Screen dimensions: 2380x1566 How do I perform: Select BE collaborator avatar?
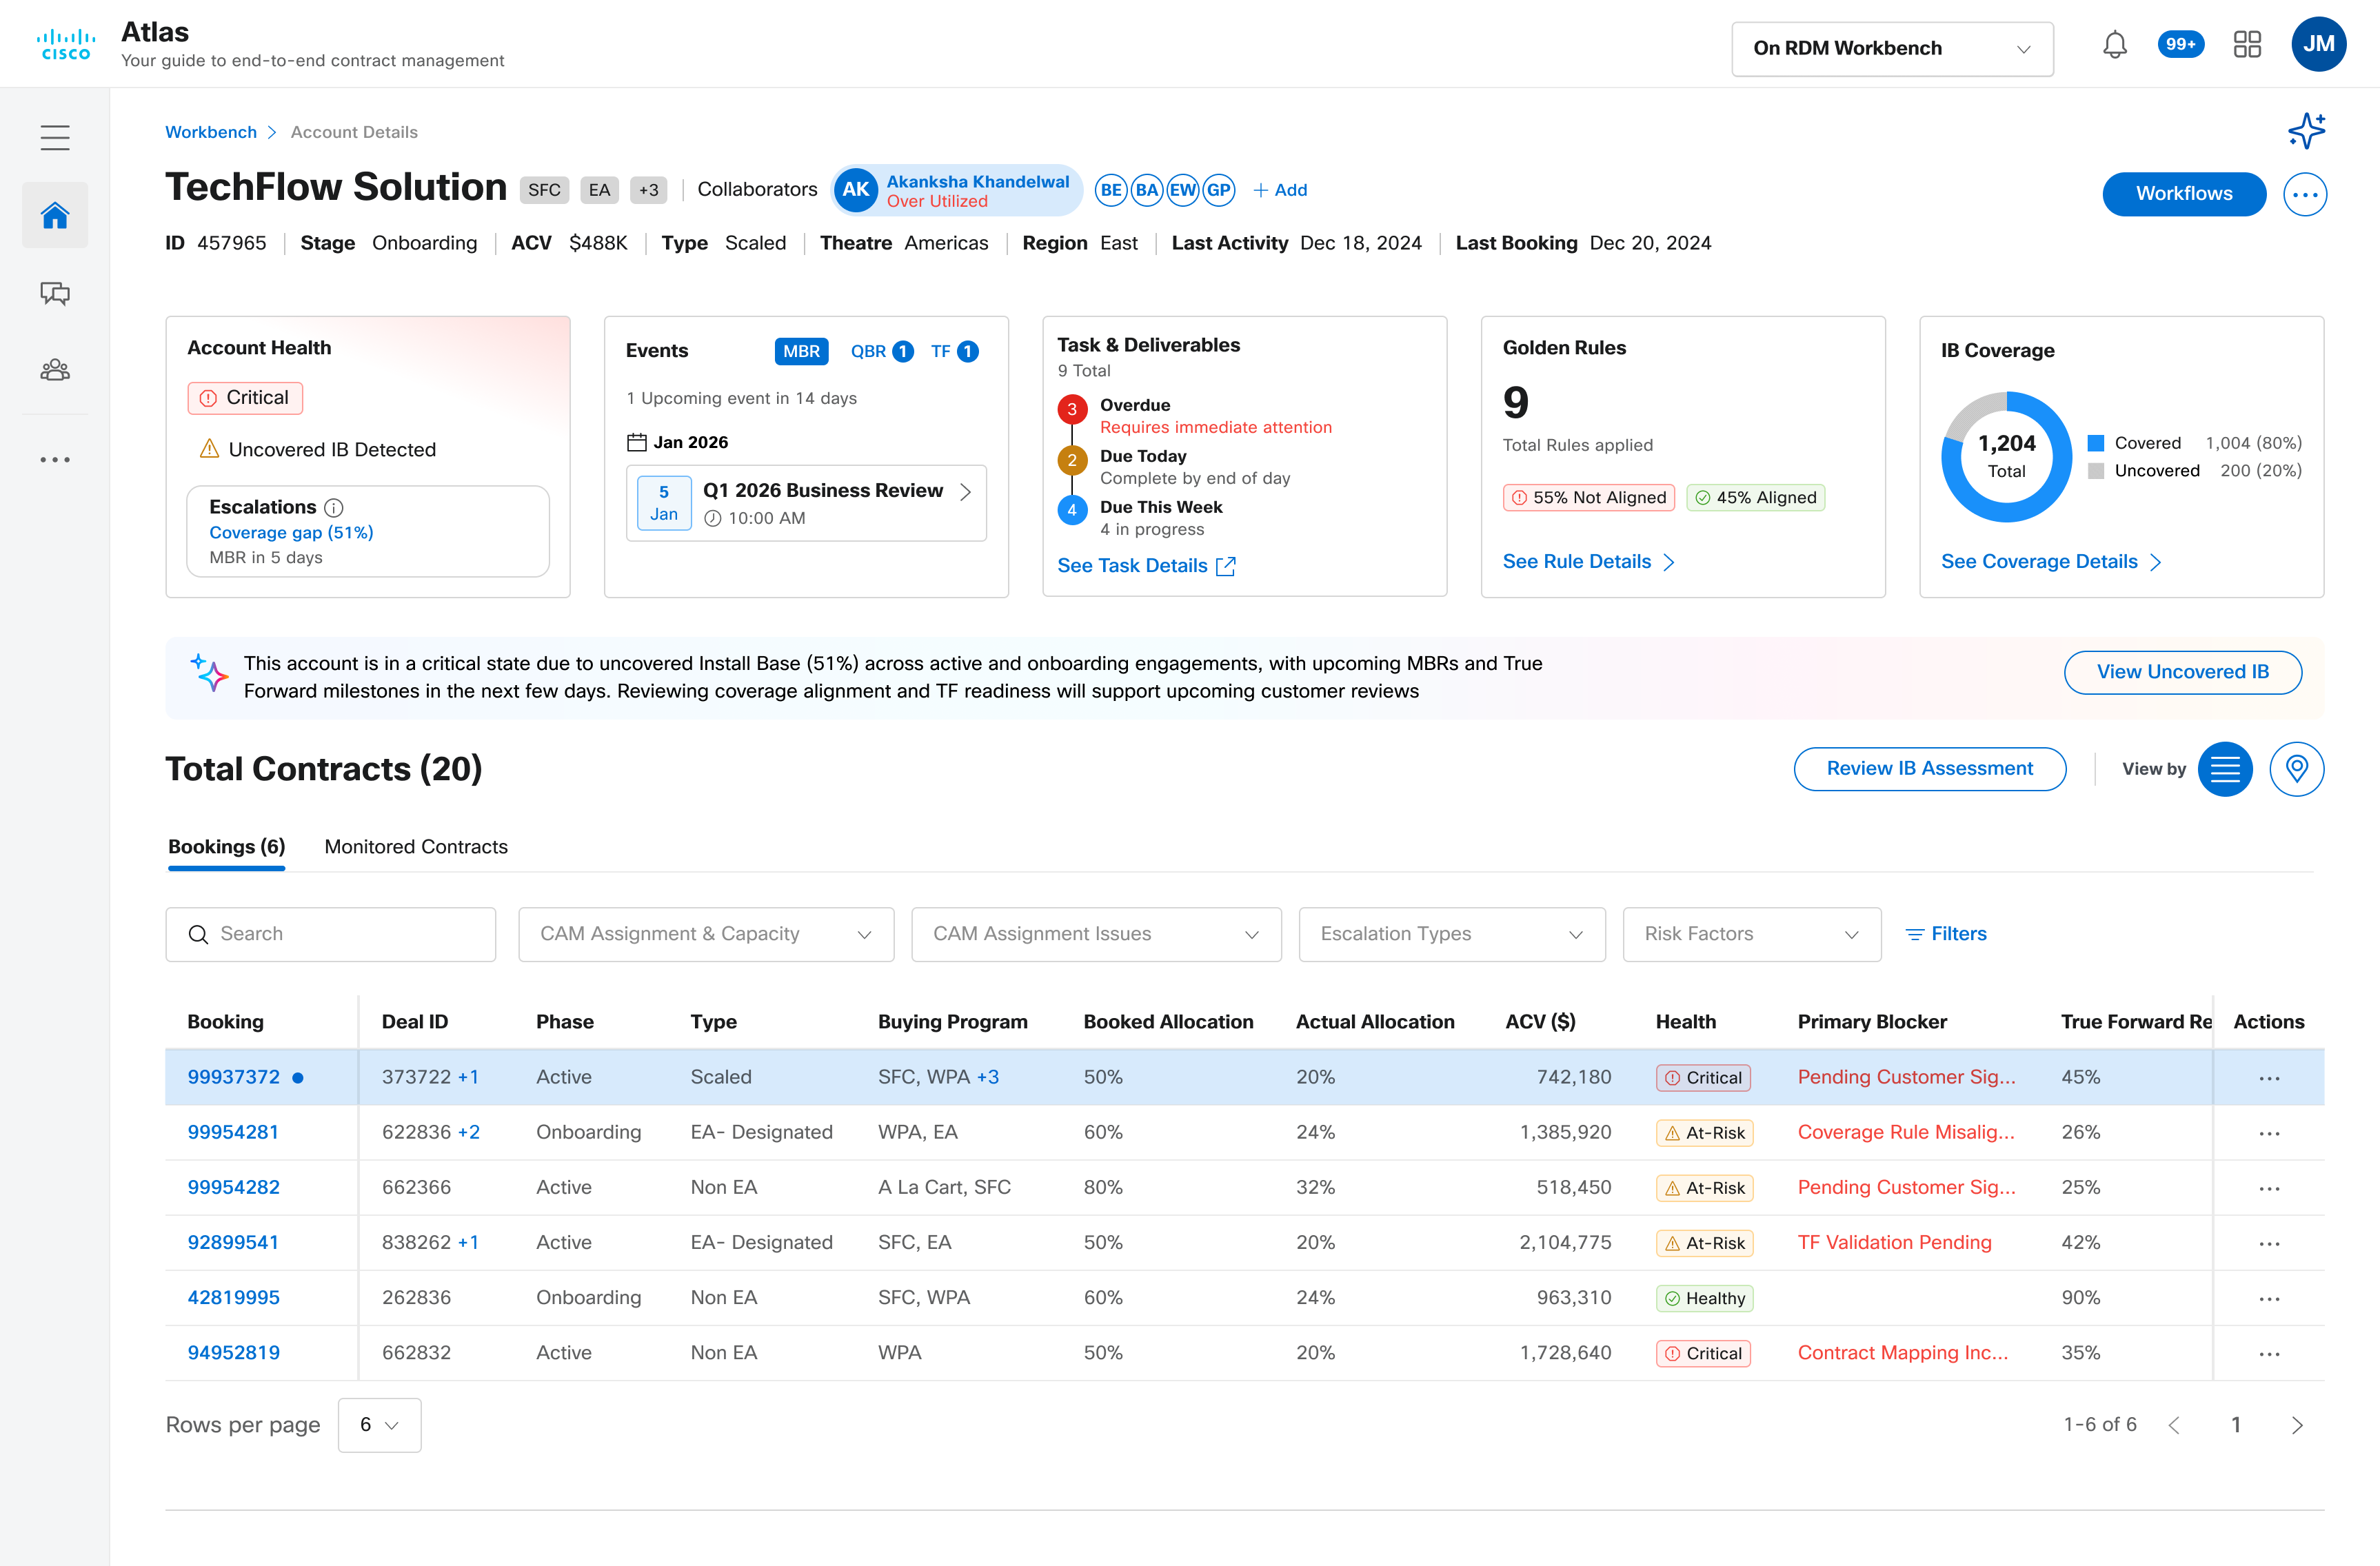tap(1110, 190)
